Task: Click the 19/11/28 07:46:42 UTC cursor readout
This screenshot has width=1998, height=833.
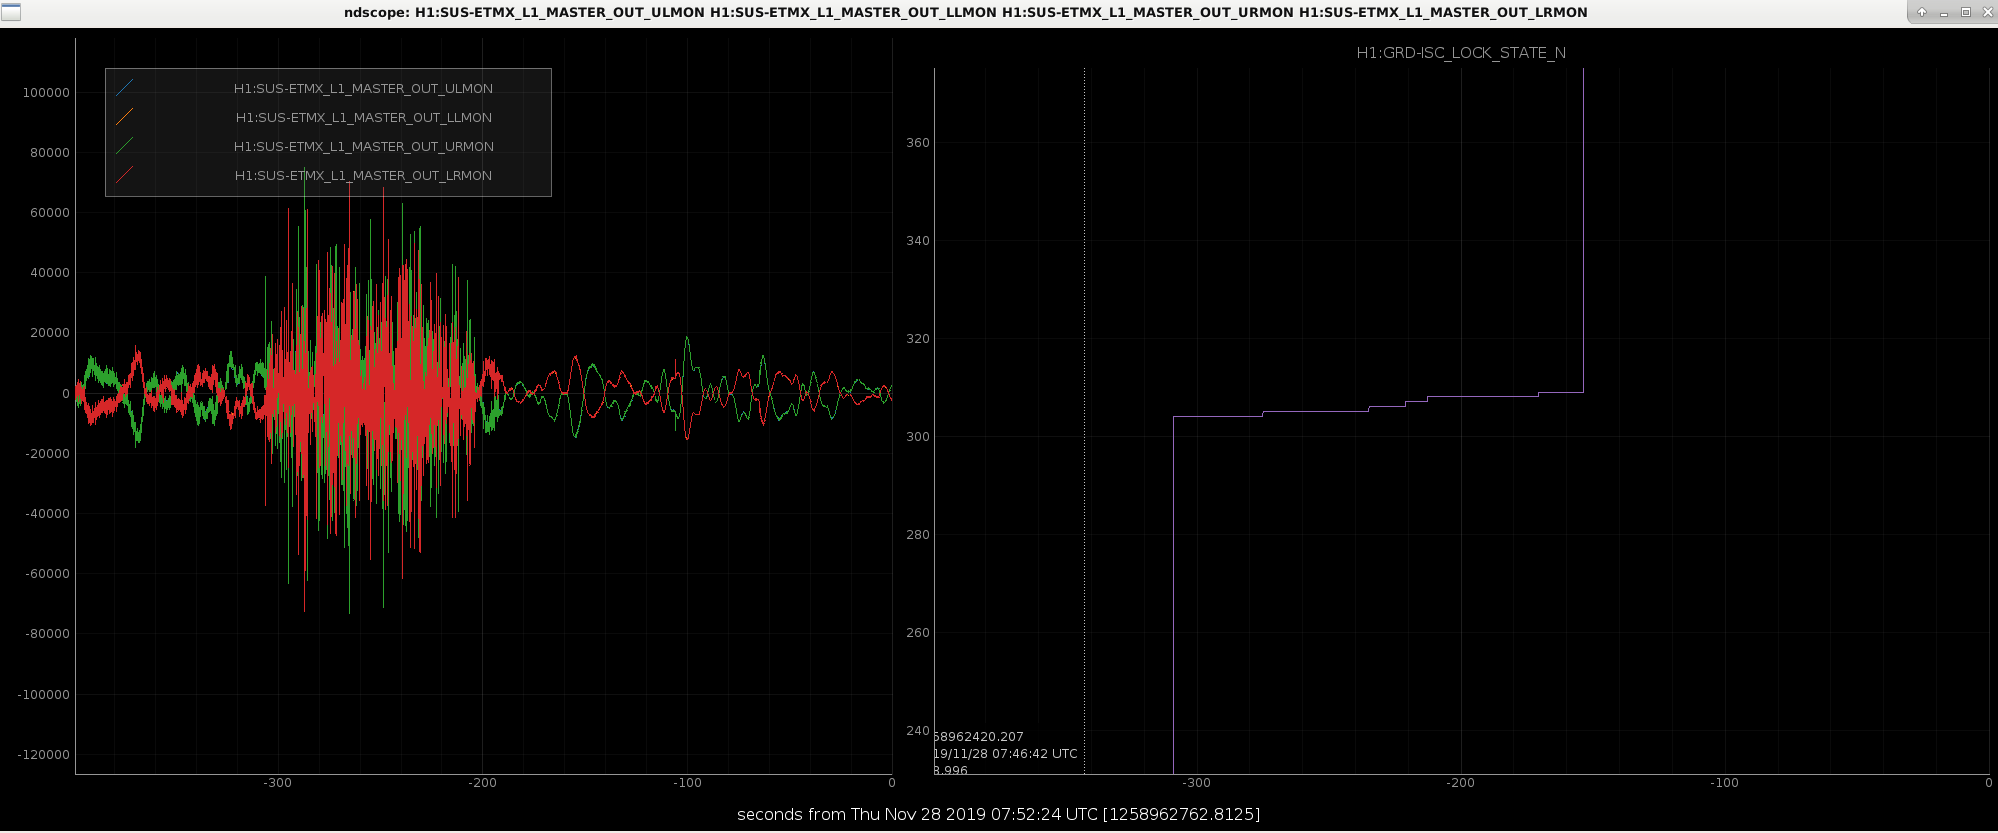Action: 1005,753
